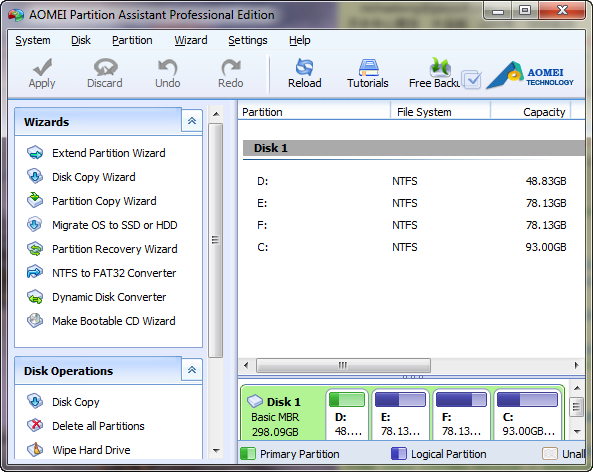This screenshot has height=472, width=593.
Task: Click the Extend Partition Wizard icon
Action: (x=35, y=153)
